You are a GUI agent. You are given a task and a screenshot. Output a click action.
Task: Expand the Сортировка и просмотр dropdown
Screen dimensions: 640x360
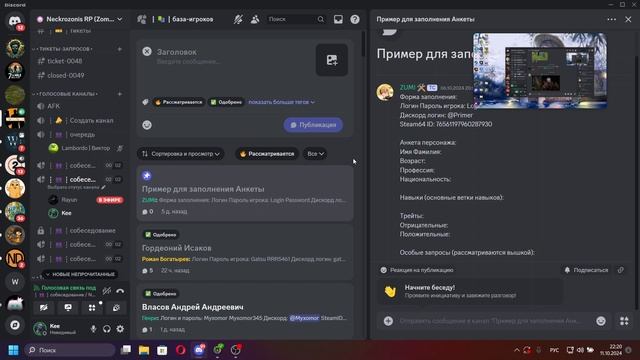pyautogui.click(x=180, y=154)
